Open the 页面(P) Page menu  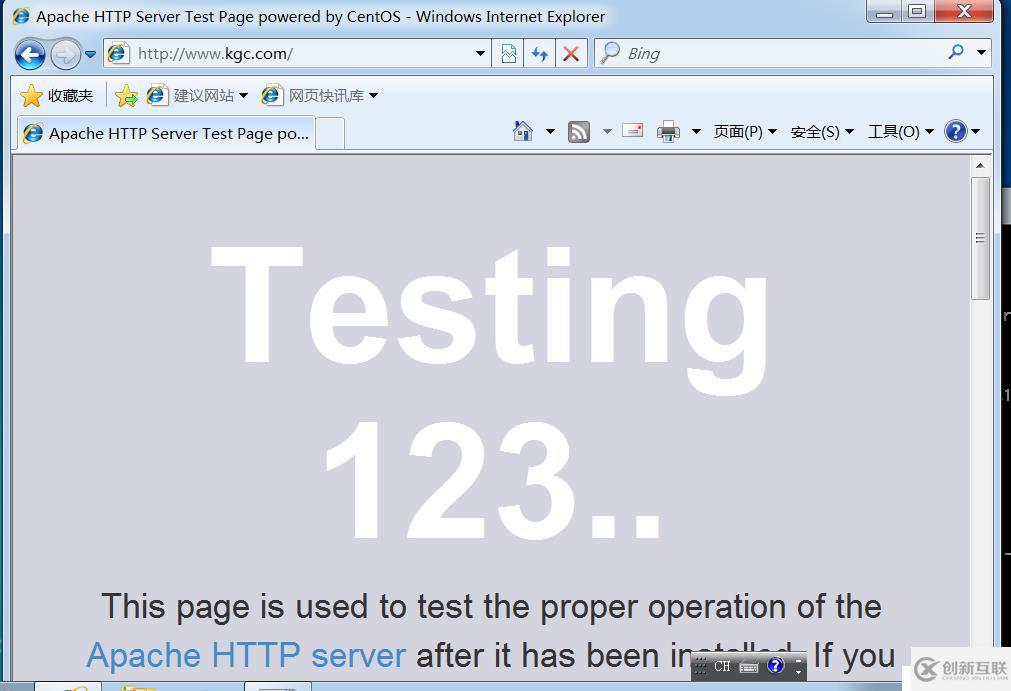click(745, 131)
